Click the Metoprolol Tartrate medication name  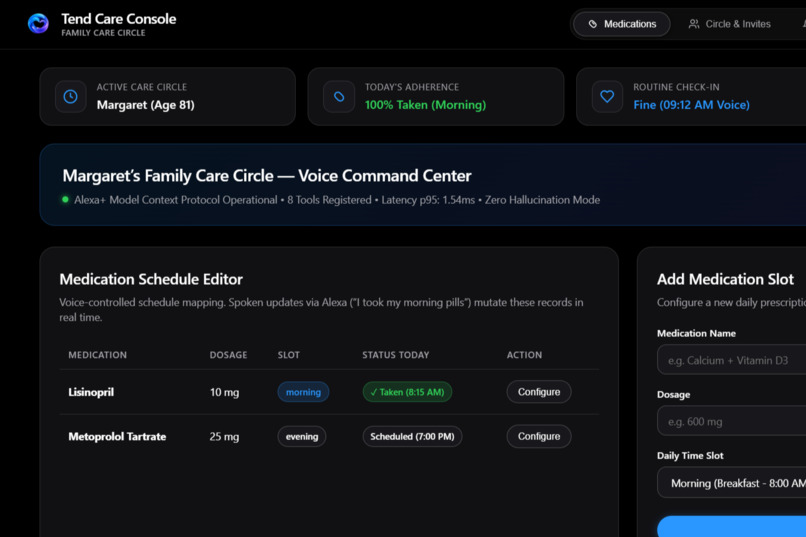[117, 436]
